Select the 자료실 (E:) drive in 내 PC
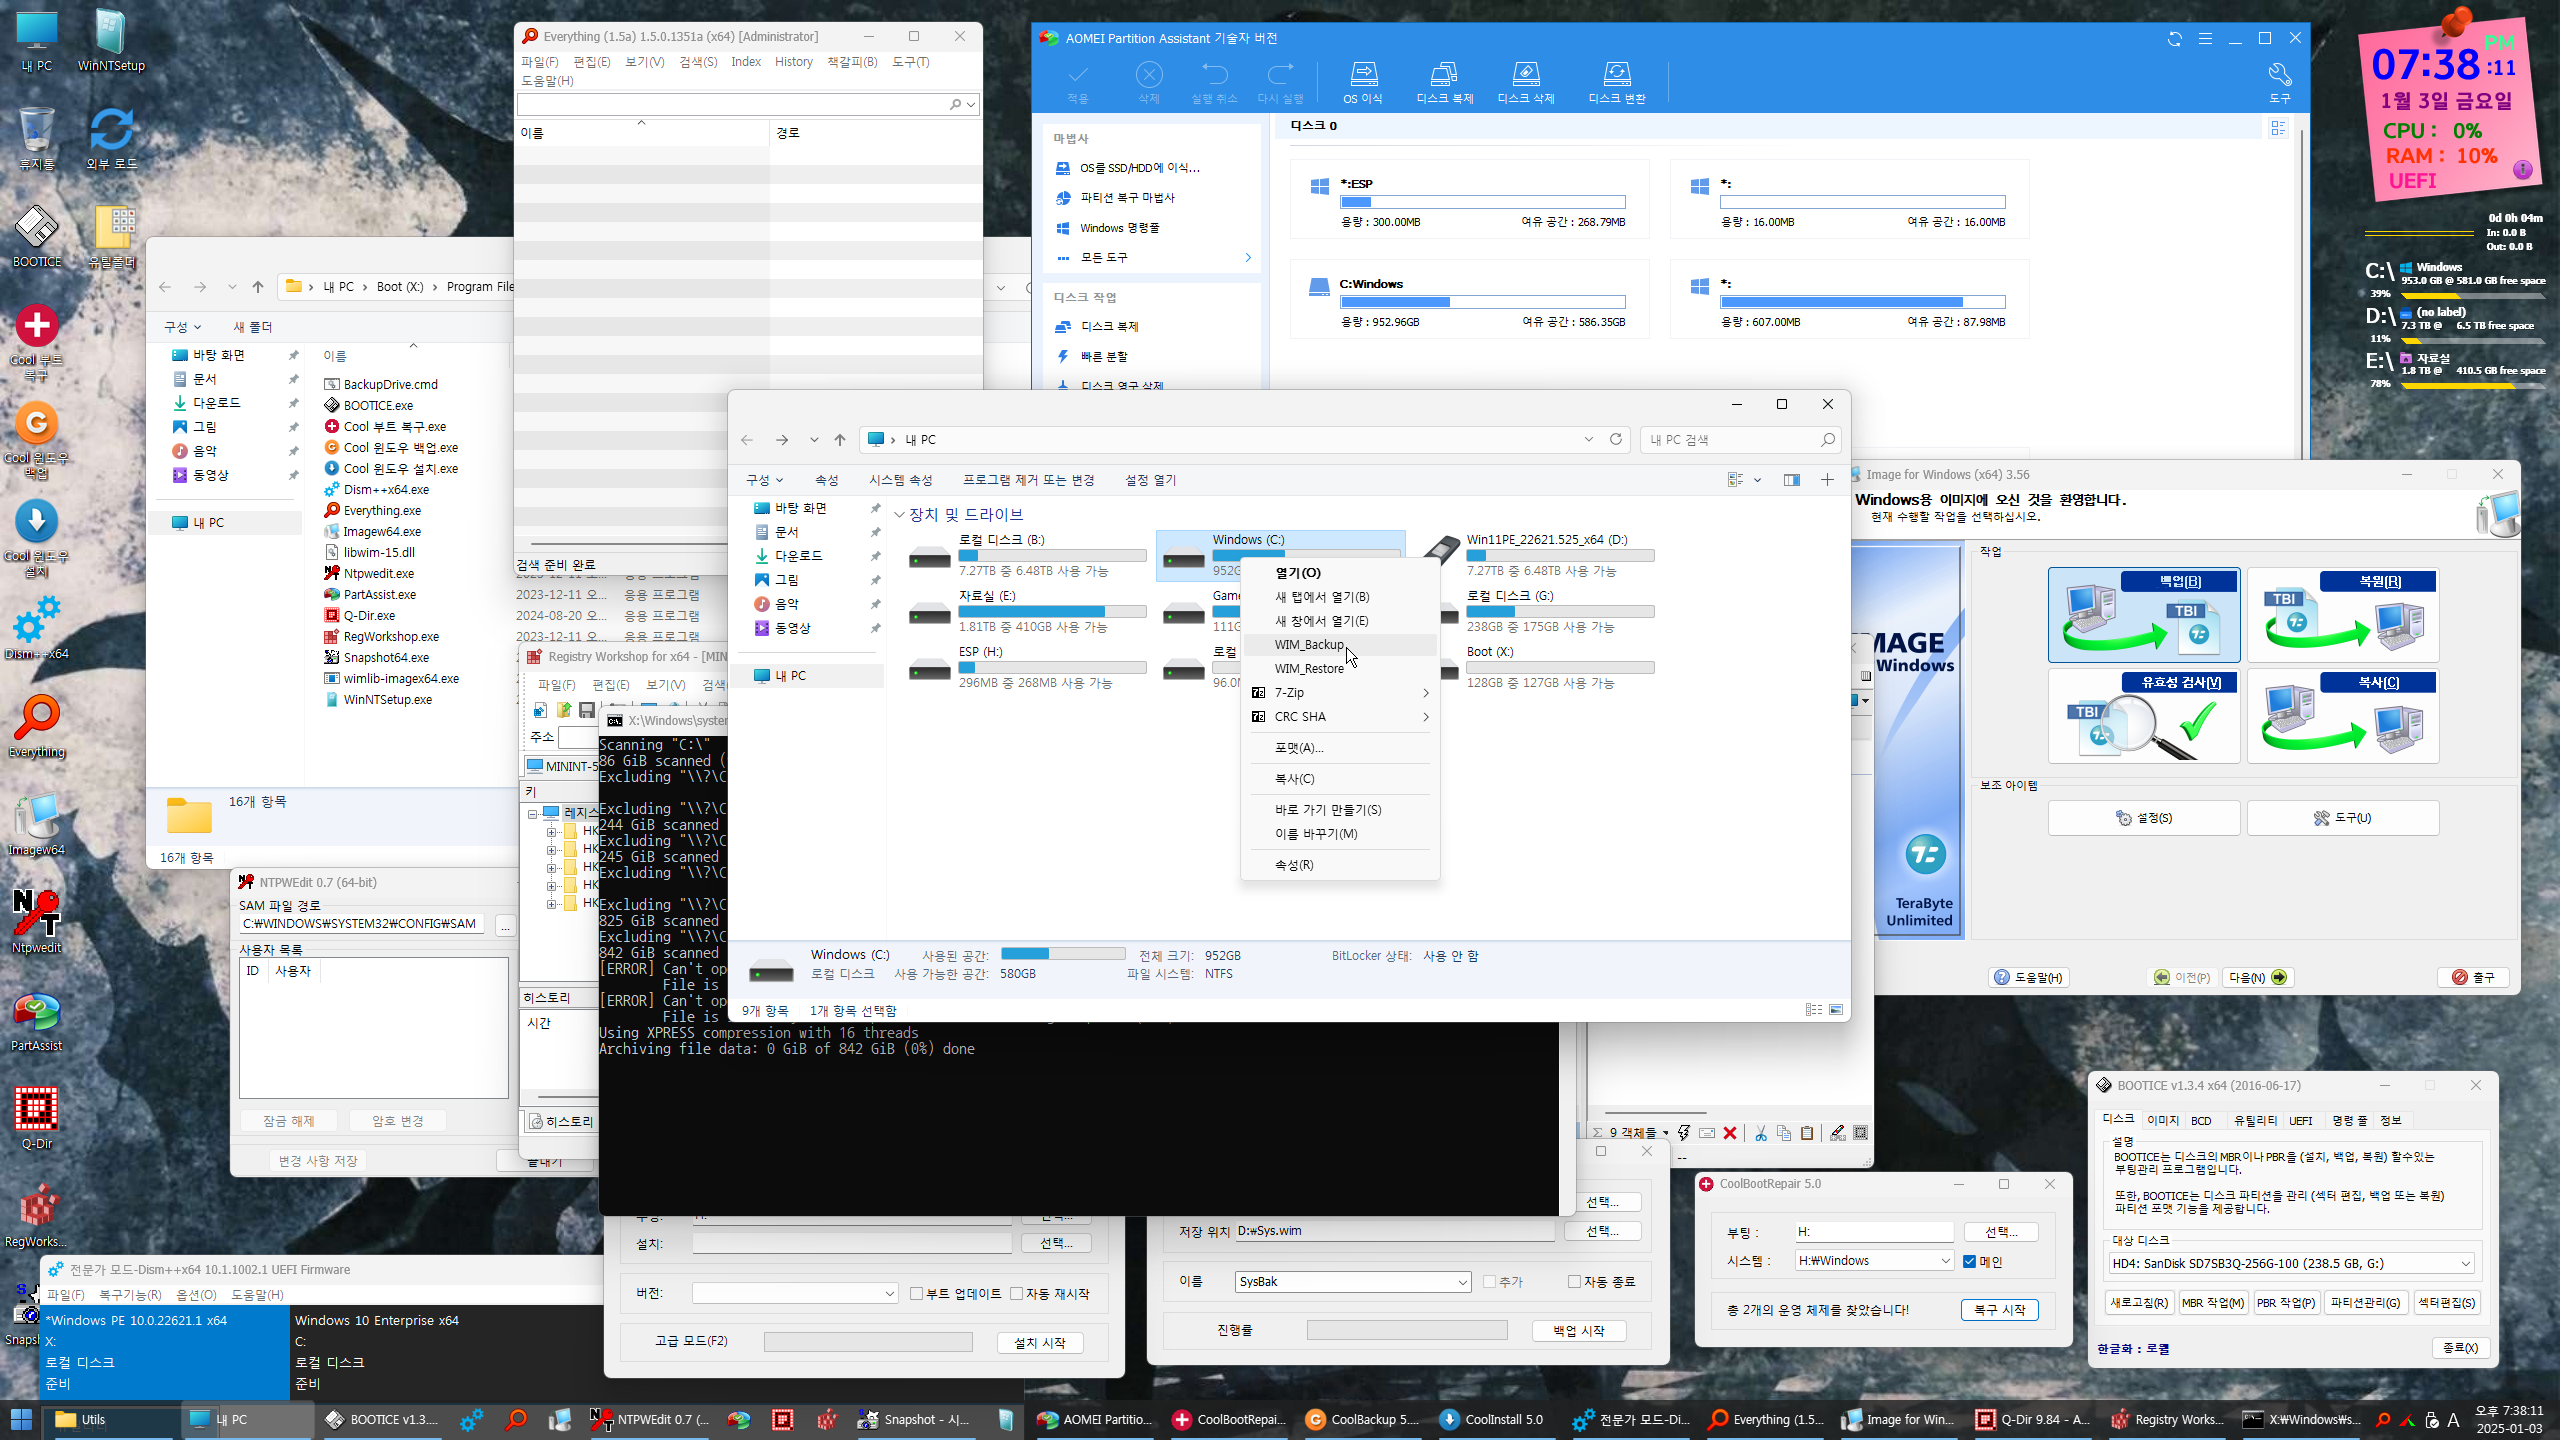The image size is (2560, 1440). [x=1027, y=611]
